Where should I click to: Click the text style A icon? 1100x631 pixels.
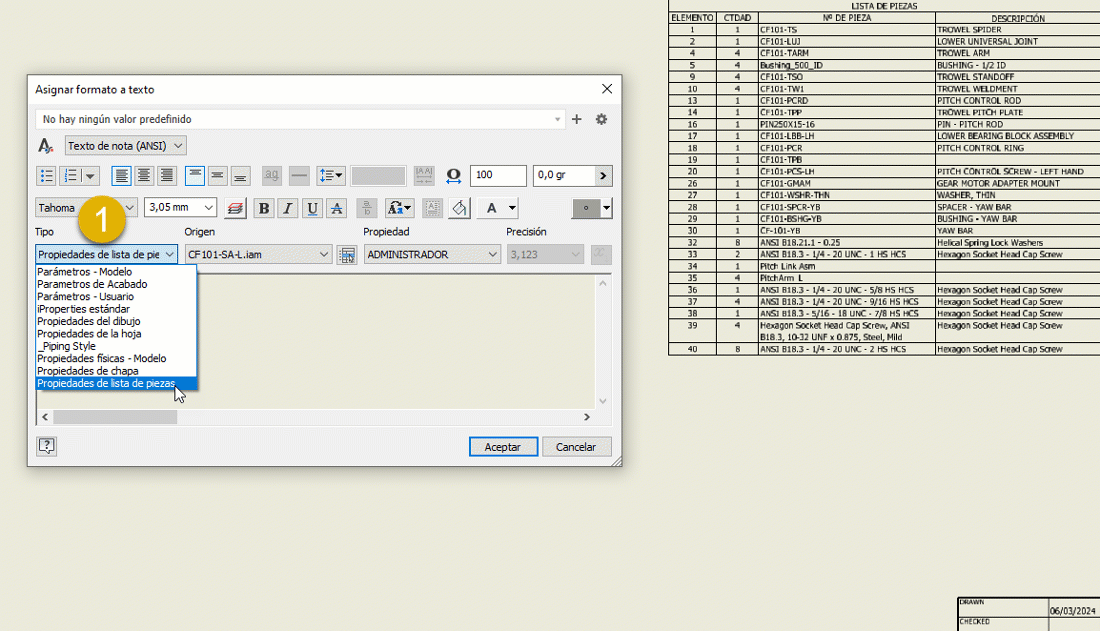(46, 146)
